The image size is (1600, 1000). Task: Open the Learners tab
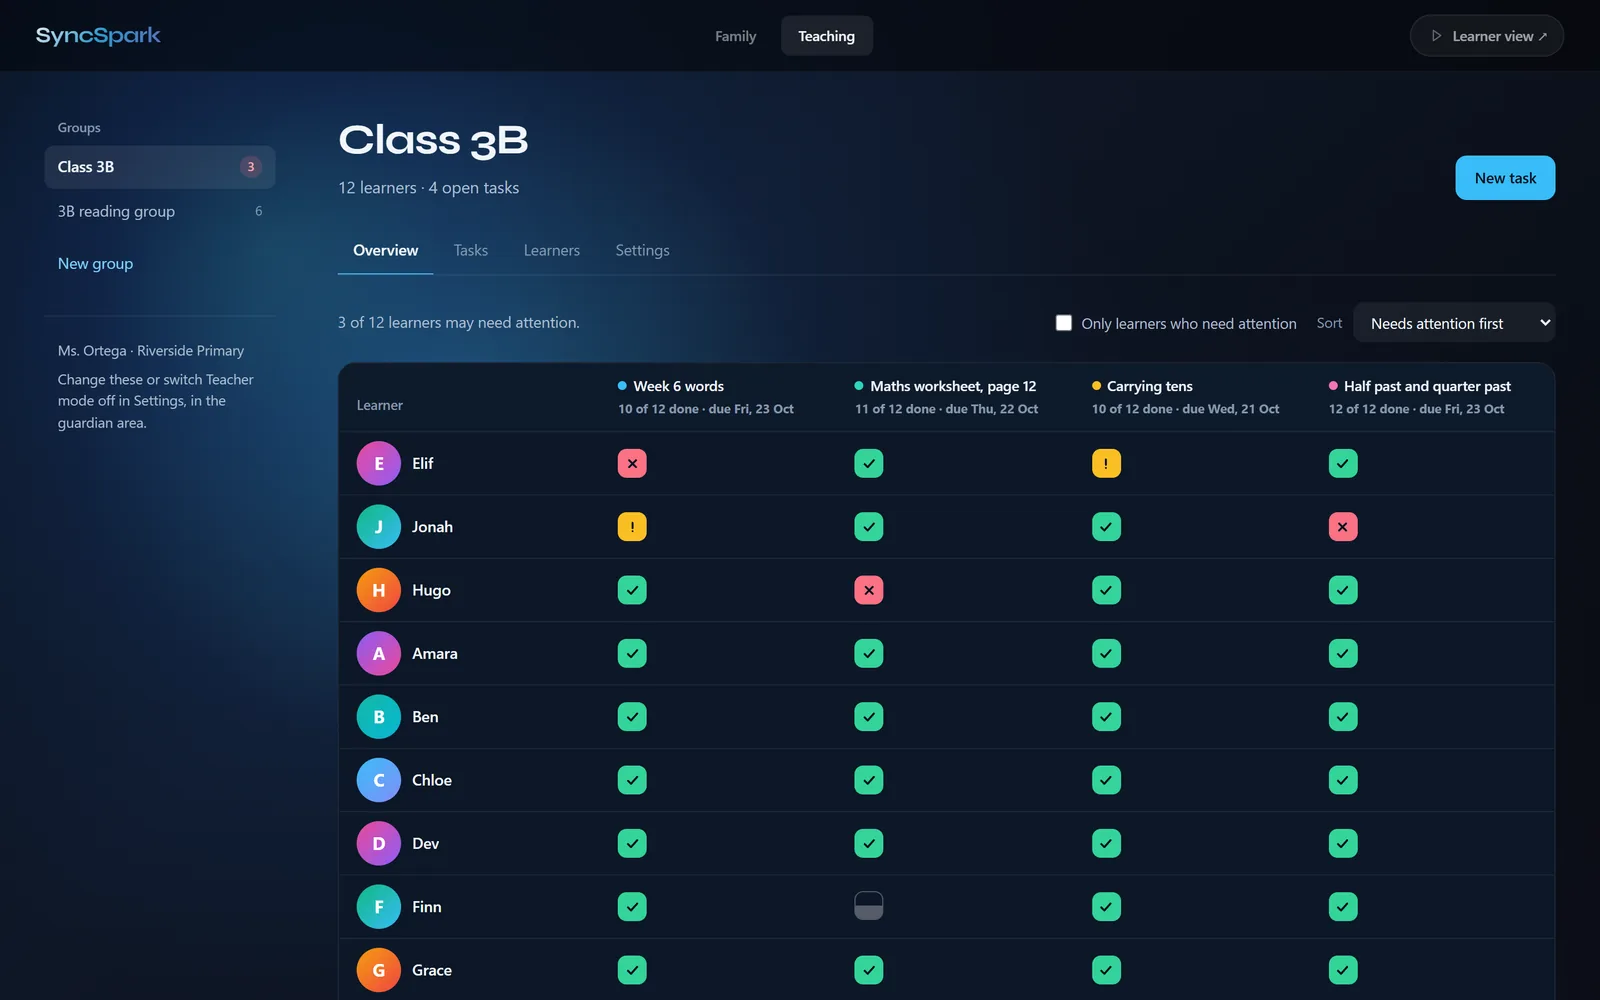[x=552, y=250]
